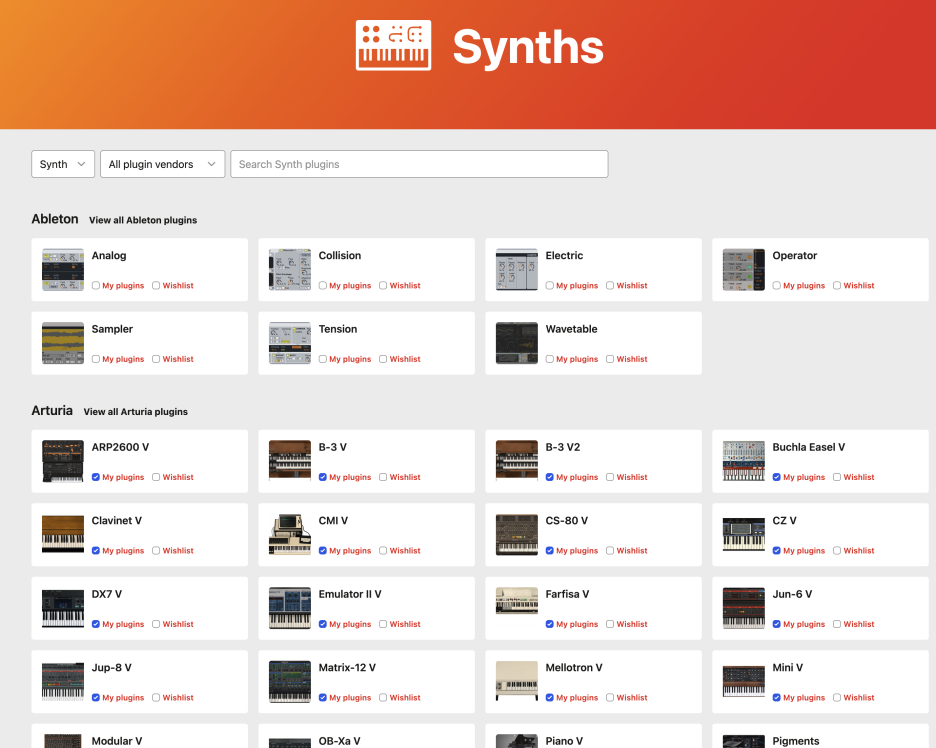This screenshot has height=748, width=936.
Task: Open the Farfisa V thumbnail
Action: tap(516, 601)
